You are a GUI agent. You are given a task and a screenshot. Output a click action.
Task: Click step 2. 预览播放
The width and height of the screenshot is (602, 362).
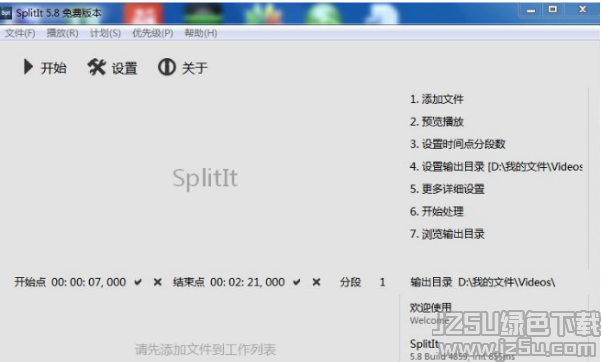pyautogui.click(x=437, y=122)
